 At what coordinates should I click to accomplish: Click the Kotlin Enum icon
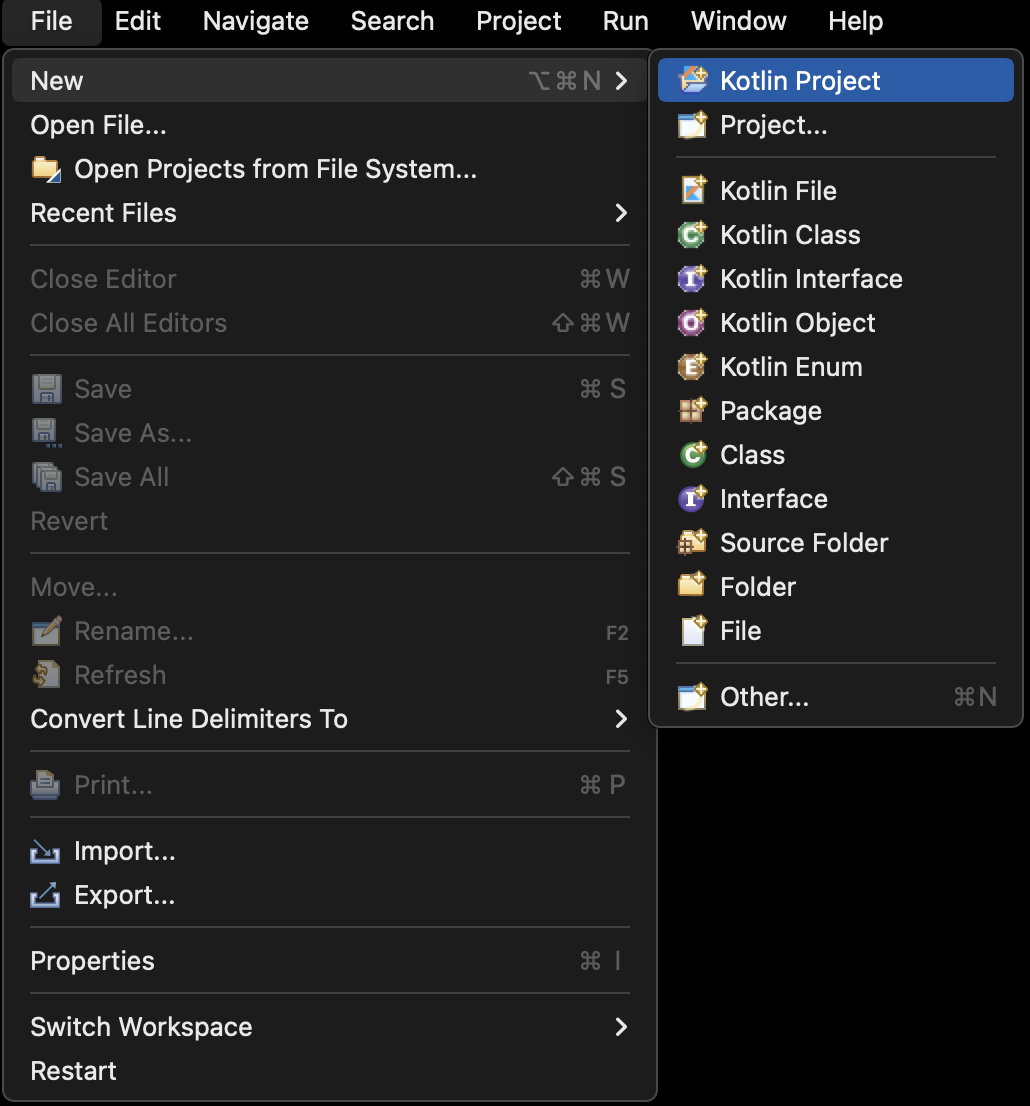[x=692, y=366]
